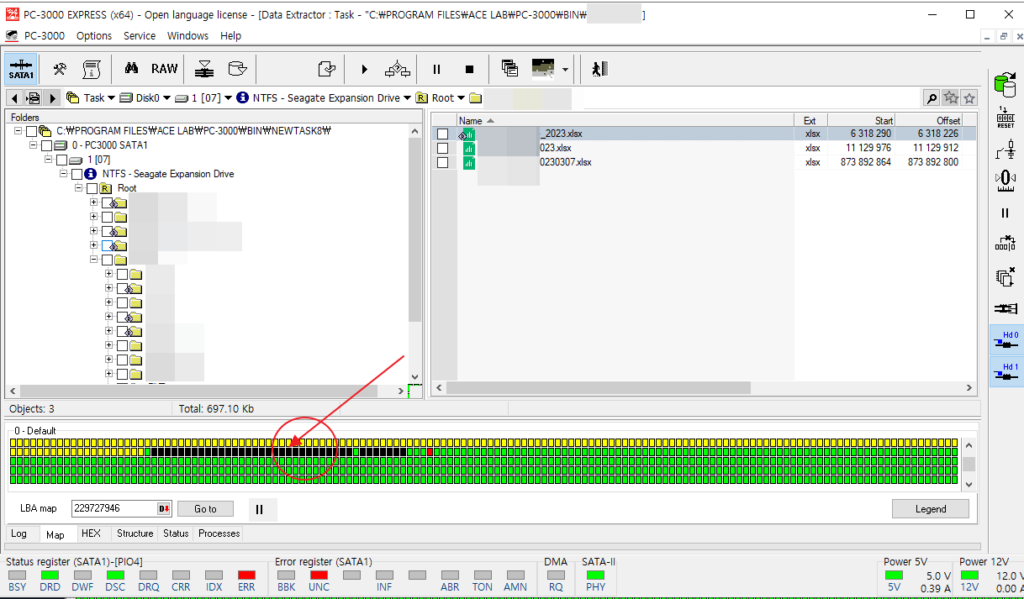Check the Root folder checkbox
The height and width of the screenshot is (599, 1024).
91,189
